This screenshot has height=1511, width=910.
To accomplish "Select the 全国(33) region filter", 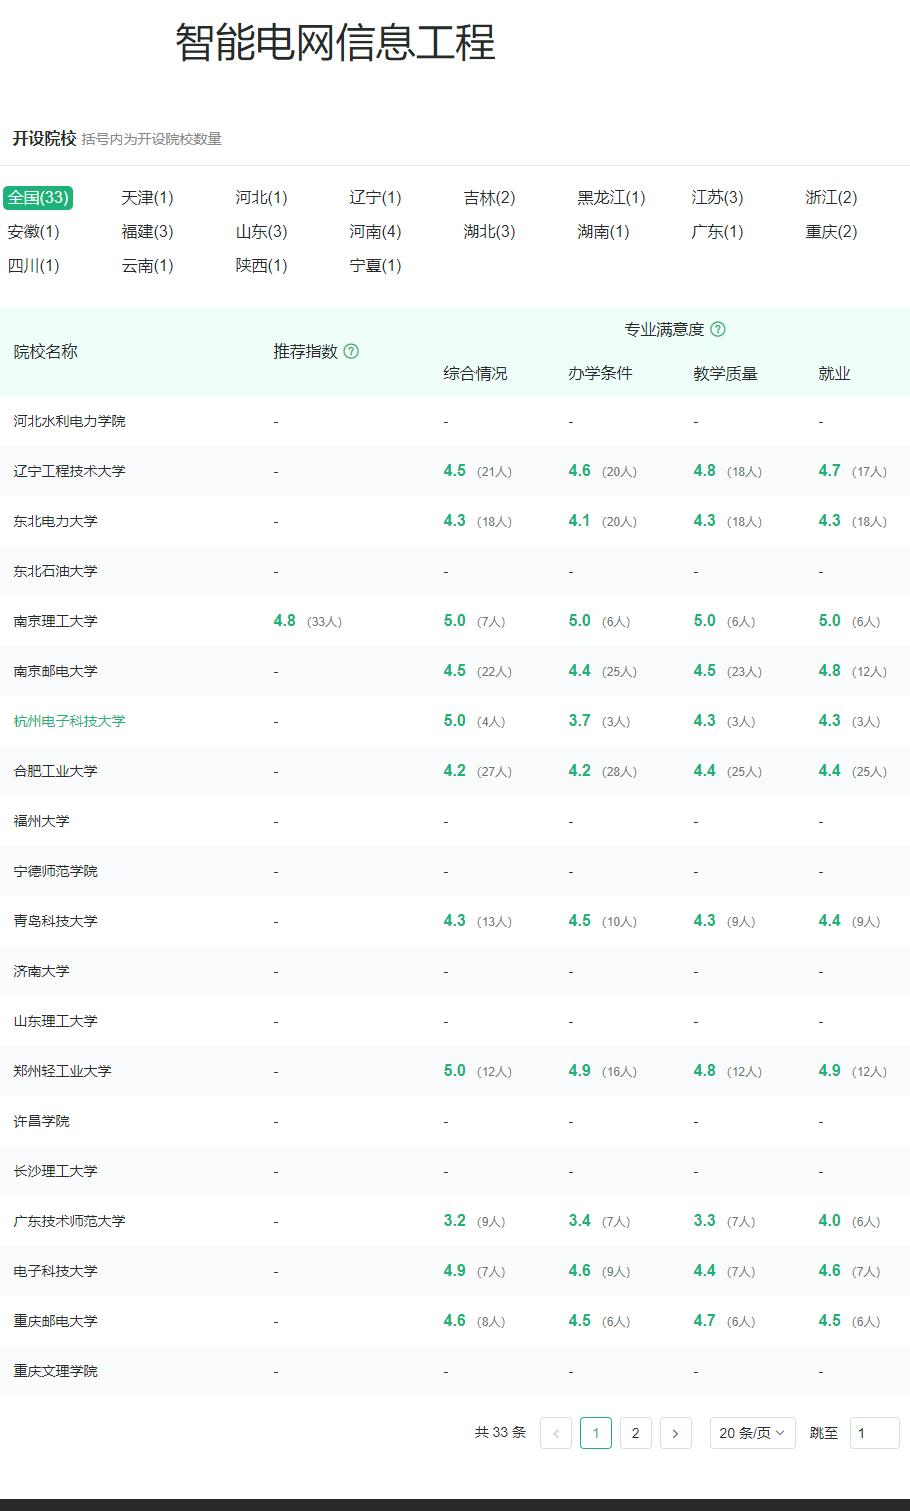I will coord(40,198).
